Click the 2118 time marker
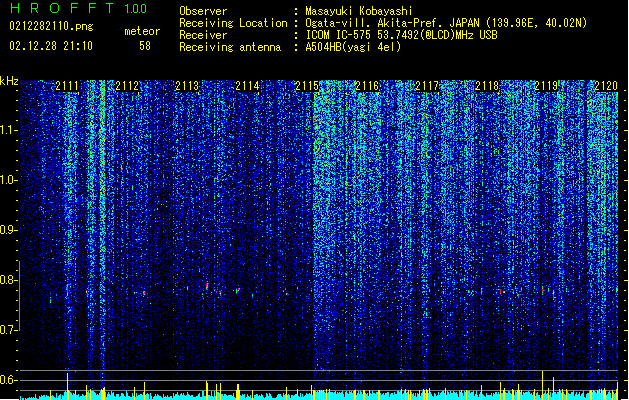629x400 pixels. coord(487,86)
